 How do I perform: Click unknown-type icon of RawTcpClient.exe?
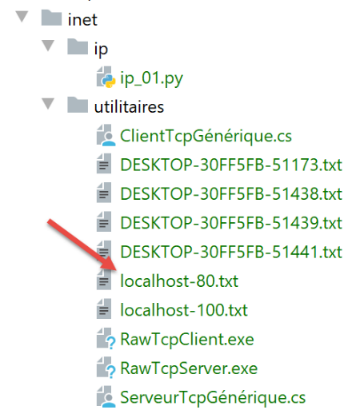point(106,338)
